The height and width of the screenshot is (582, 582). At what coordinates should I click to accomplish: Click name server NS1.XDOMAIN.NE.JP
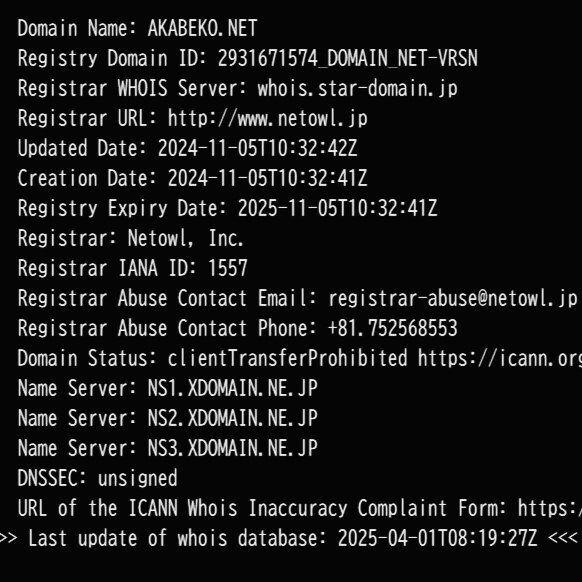[x=232, y=389]
